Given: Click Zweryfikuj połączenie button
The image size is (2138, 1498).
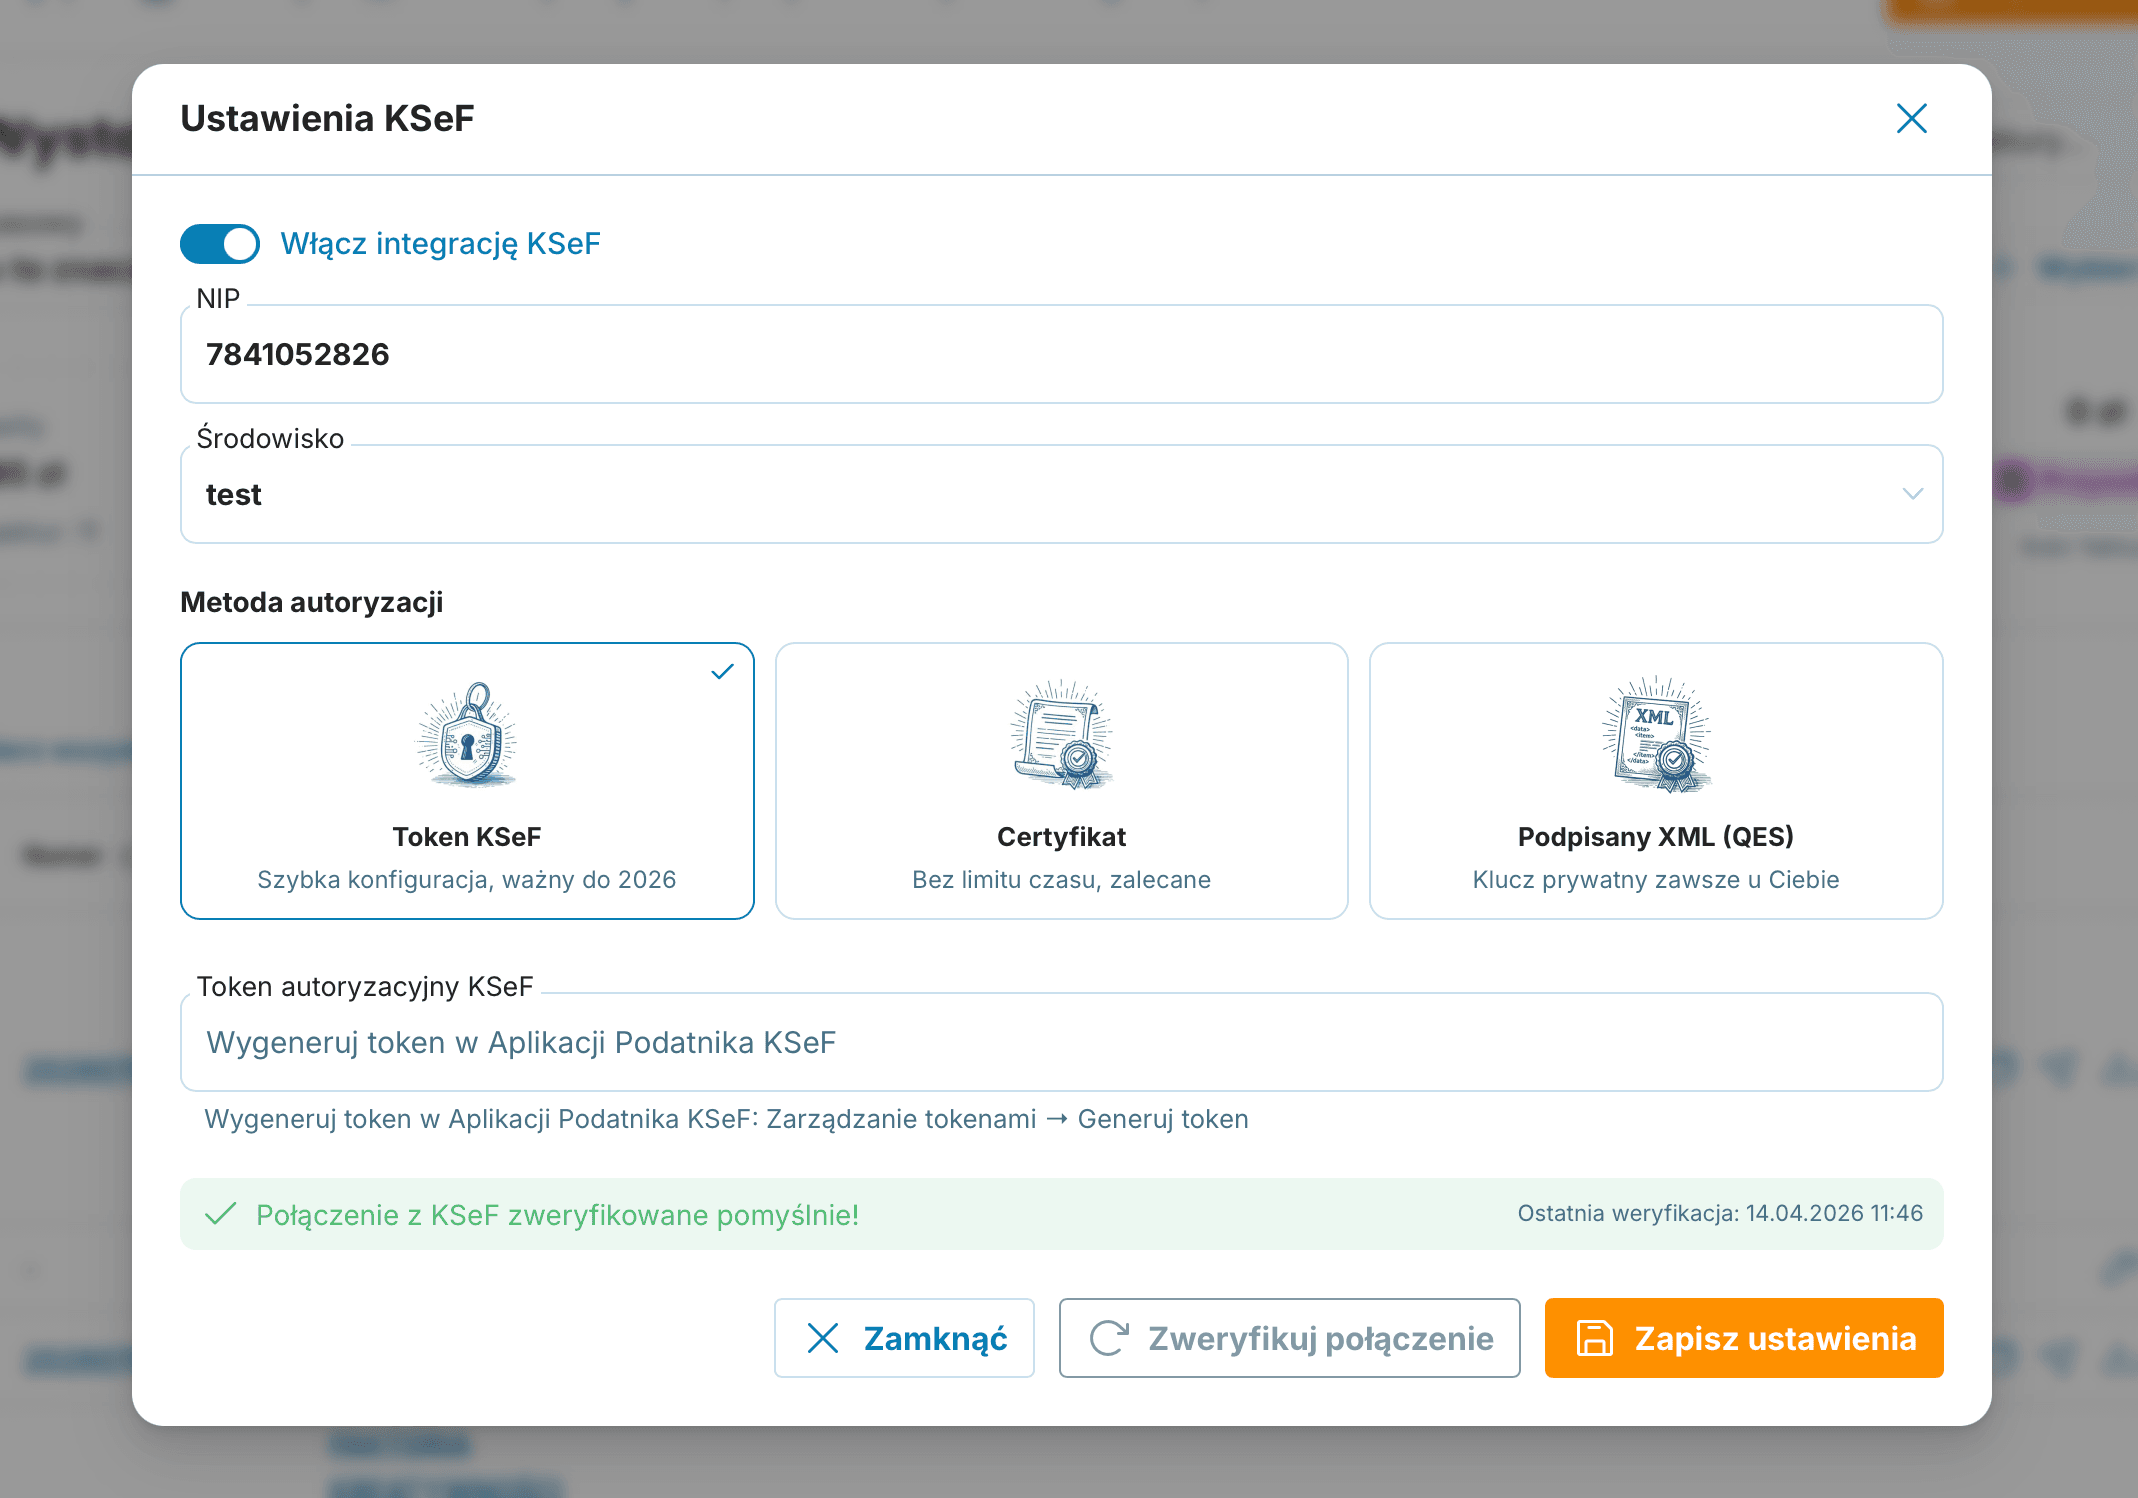Looking at the screenshot, I should (x=1289, y=1338).
